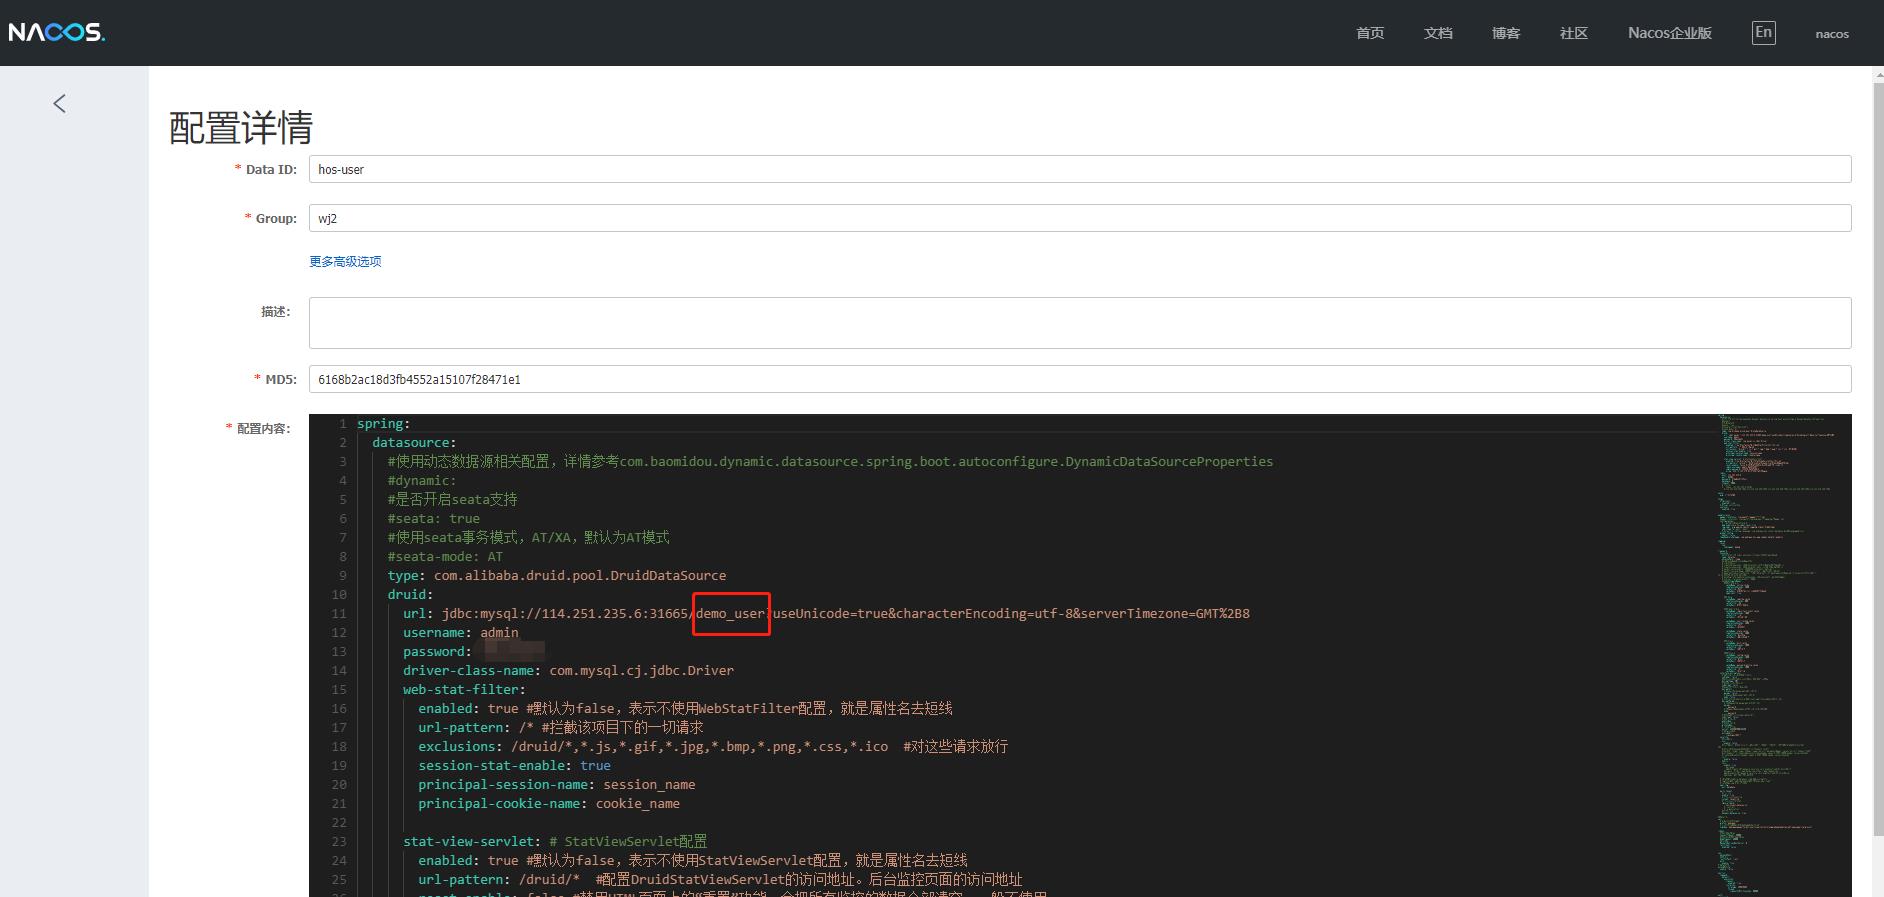1884x897 pixels.
Task: Click the page vertical scrollbar
Action: point(1877,480)
